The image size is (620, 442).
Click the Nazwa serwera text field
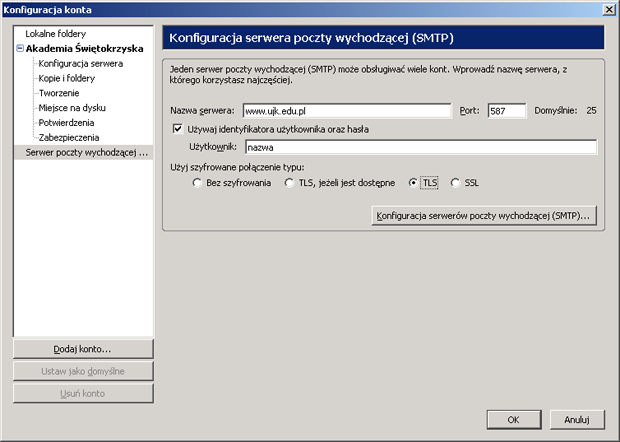[348, 110]
